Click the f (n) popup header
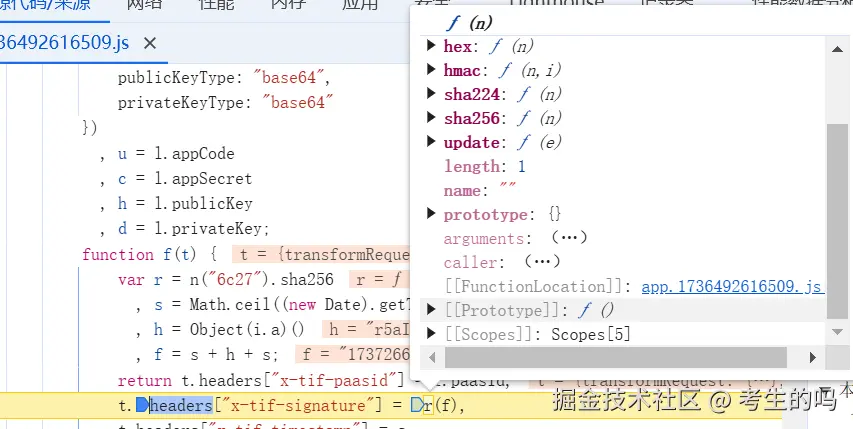 [470, 23]
